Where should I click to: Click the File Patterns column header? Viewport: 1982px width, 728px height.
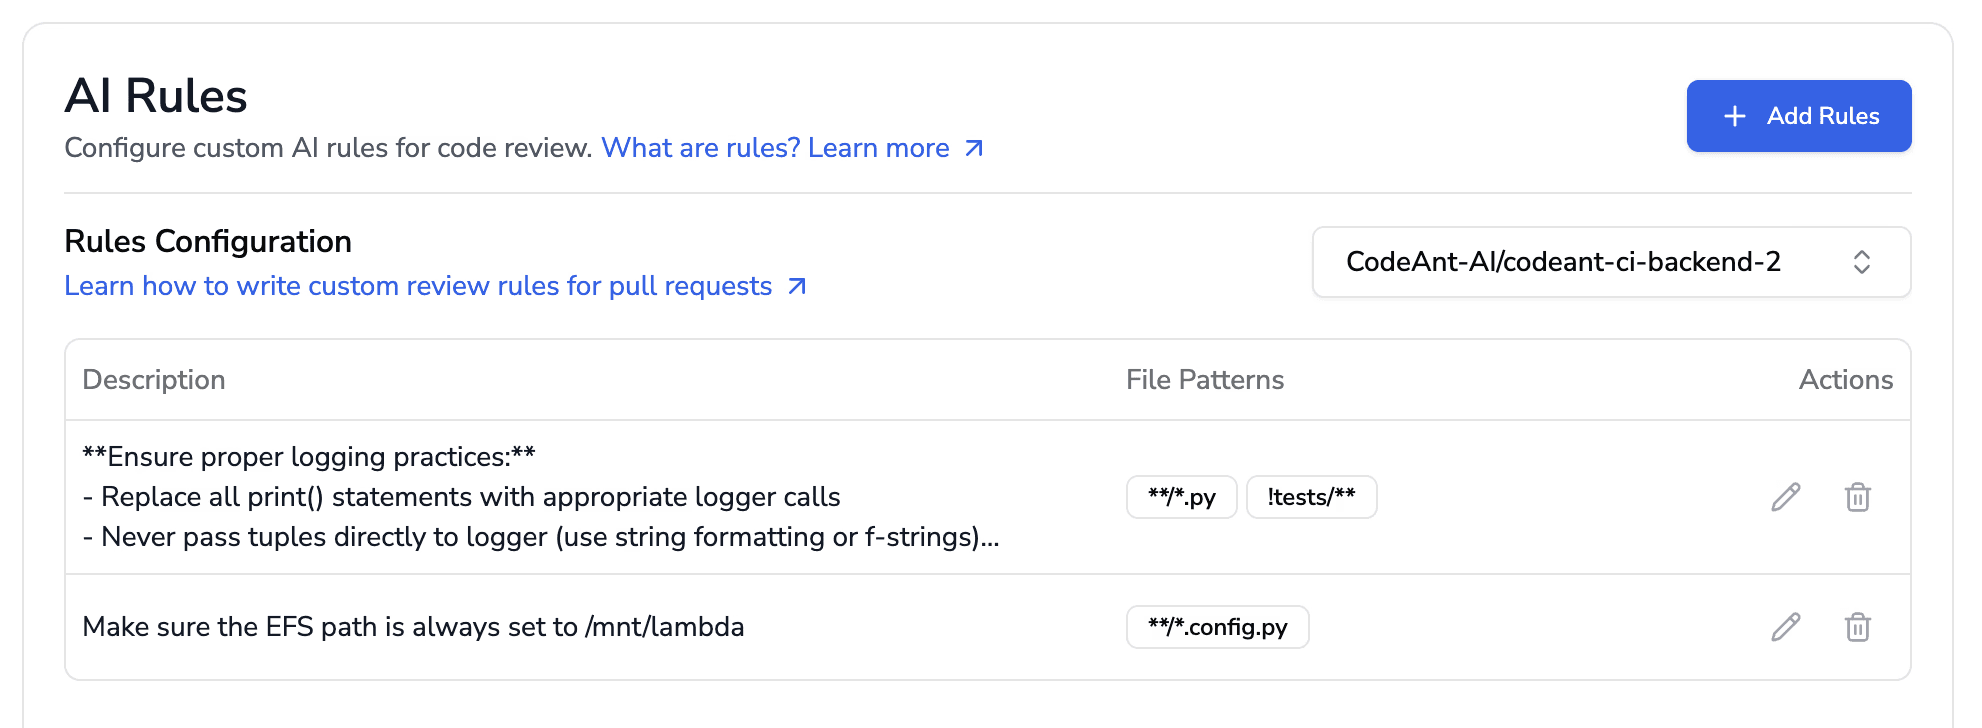pos(1204,380)
